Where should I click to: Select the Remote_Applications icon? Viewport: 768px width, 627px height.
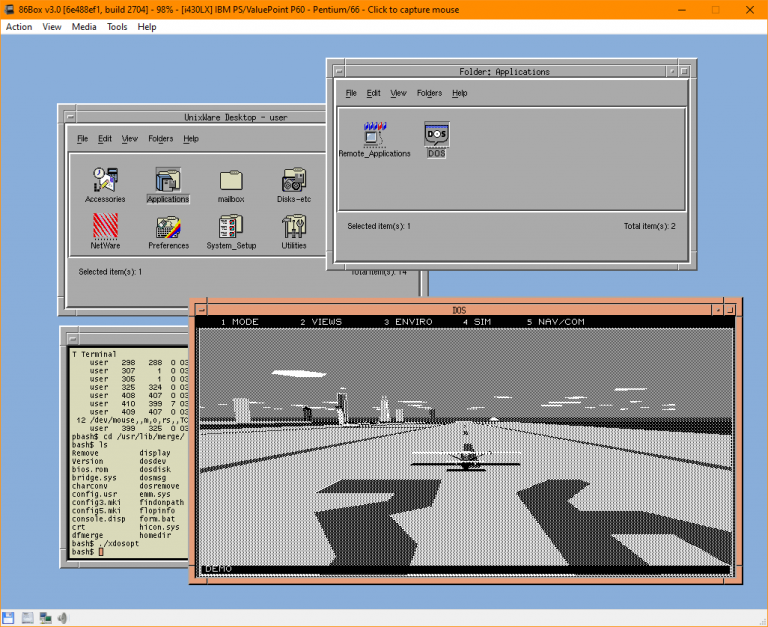click(374, 134)
